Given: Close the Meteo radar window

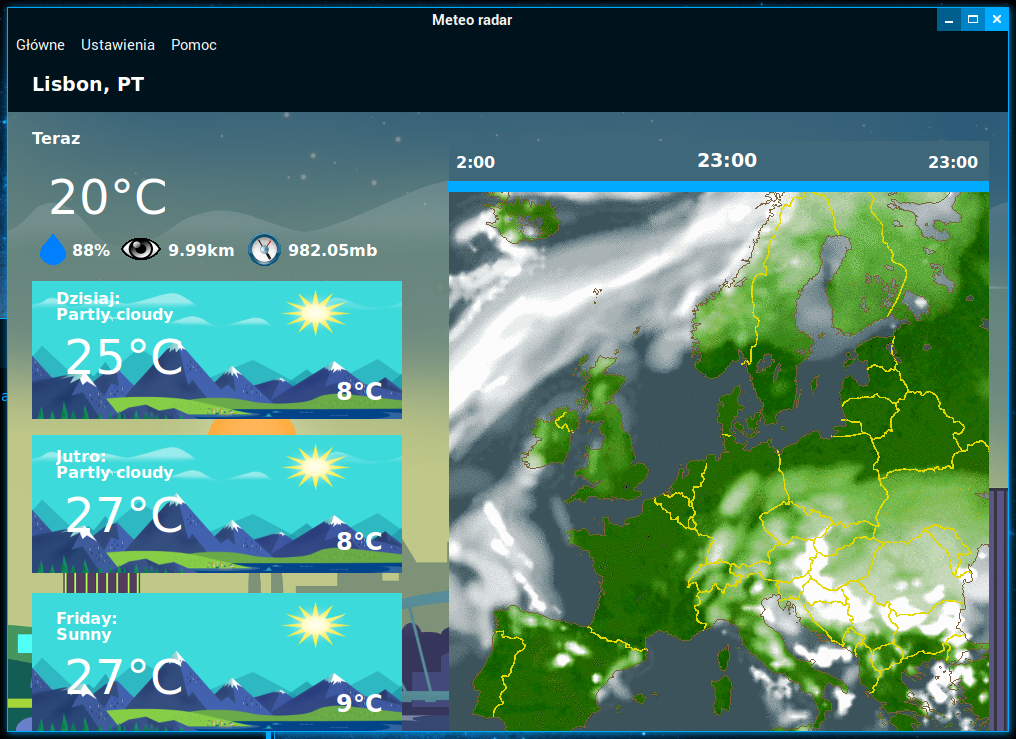Looking at the screenshot, I should pyautogui.click(x=997, y=19).
